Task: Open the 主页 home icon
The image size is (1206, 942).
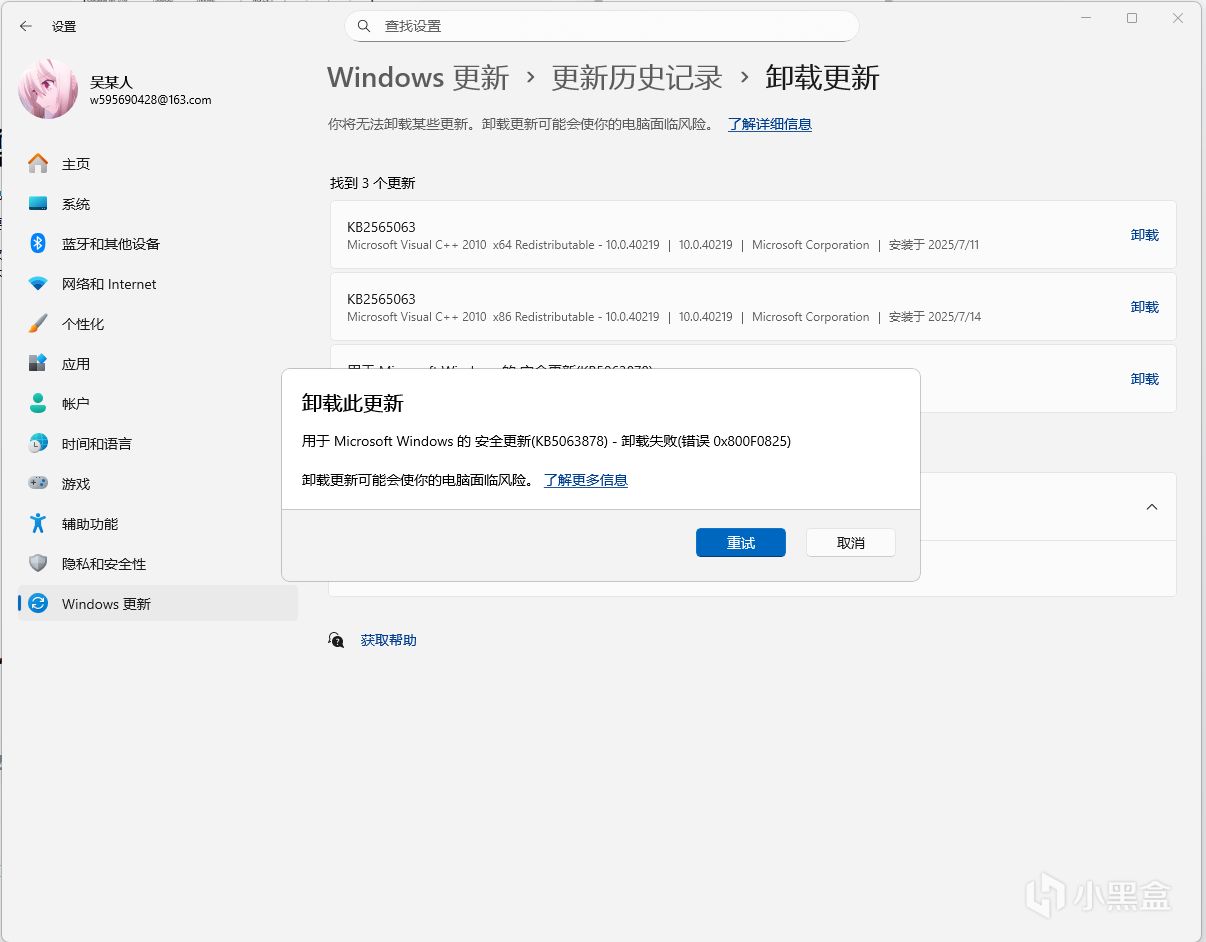Action: pyautogui.click(x=38, y=163)
